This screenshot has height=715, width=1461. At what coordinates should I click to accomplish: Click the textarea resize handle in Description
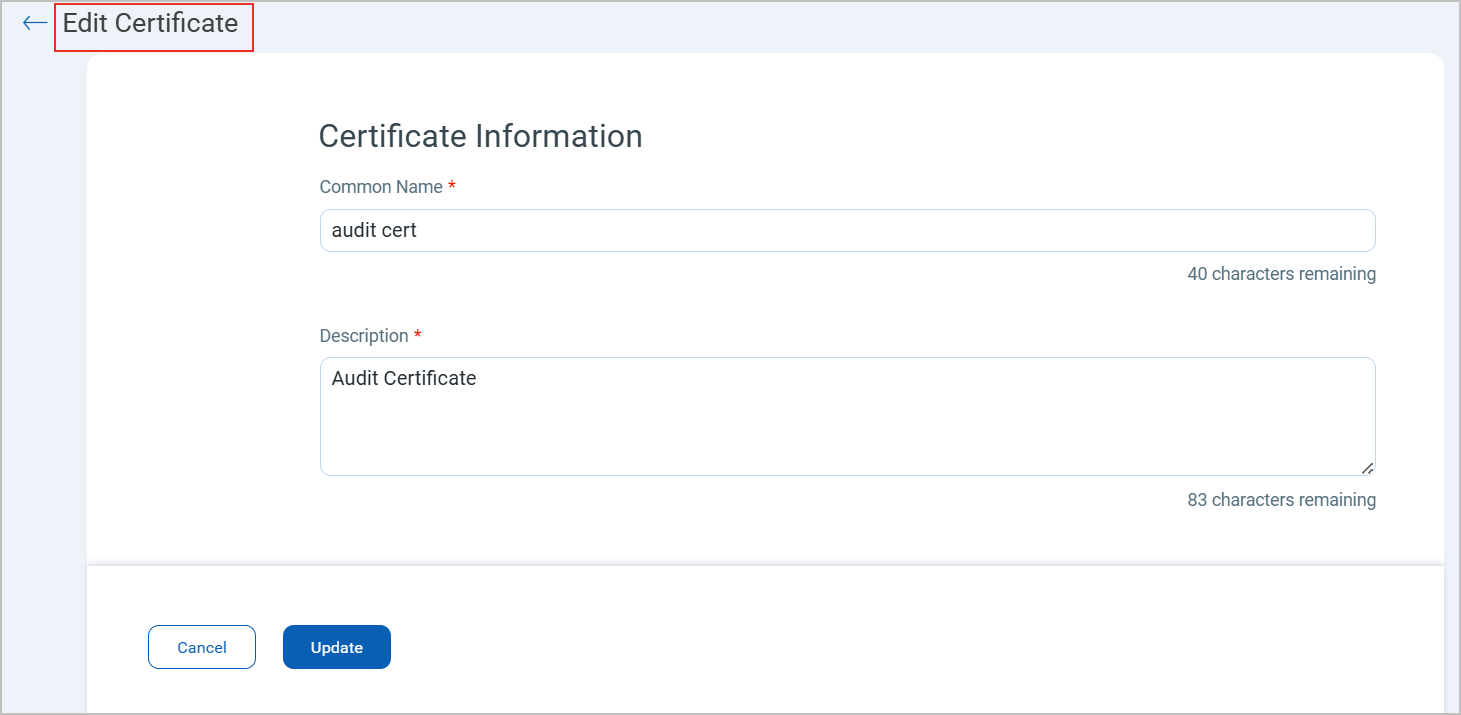coord(1367,468)
